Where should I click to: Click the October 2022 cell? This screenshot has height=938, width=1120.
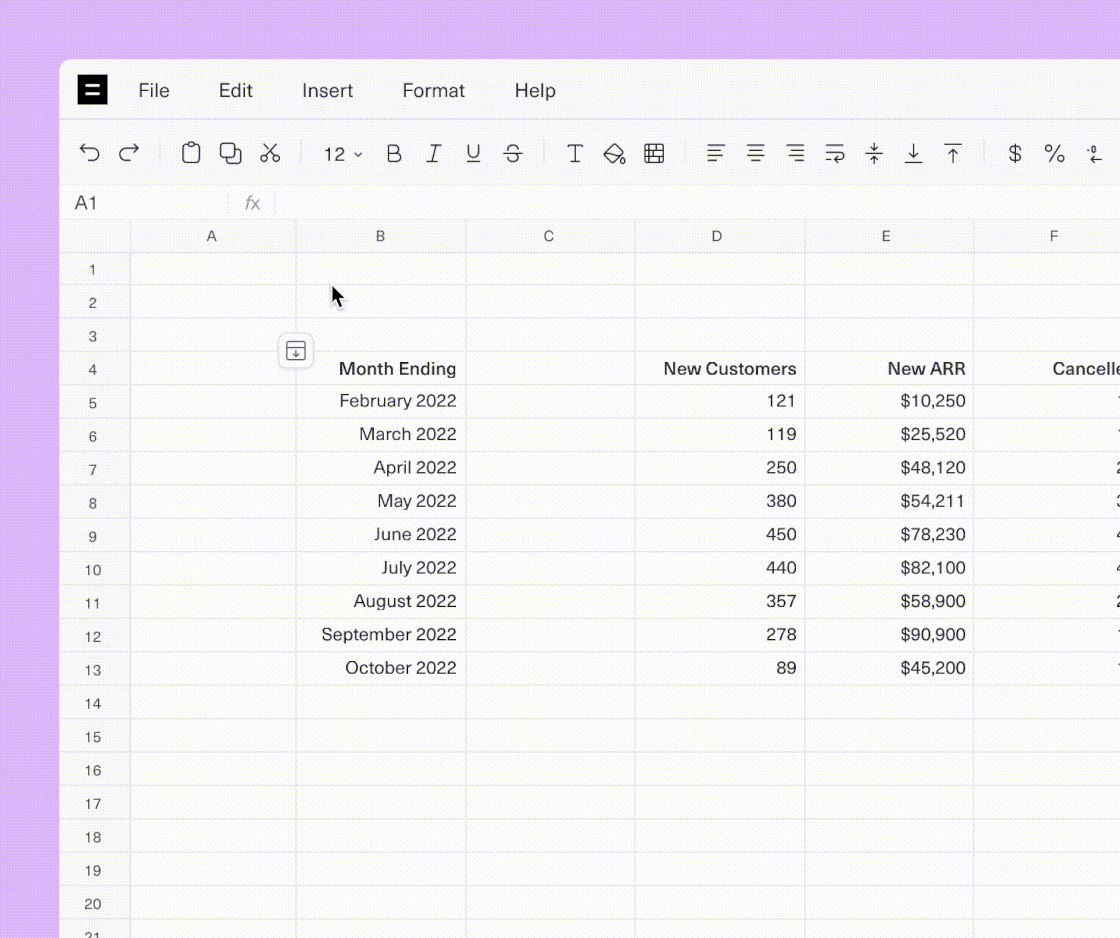point(381,668)
